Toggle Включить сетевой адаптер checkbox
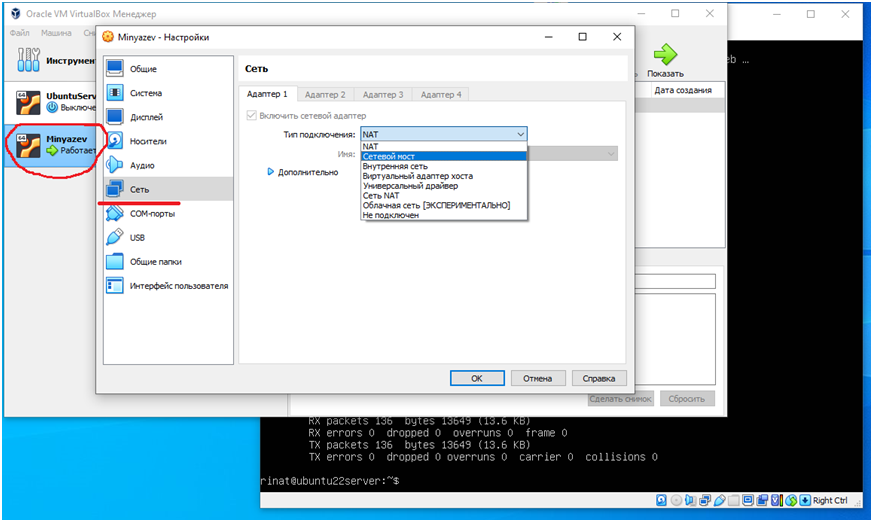The image size is (873, 522). point(252,116)
